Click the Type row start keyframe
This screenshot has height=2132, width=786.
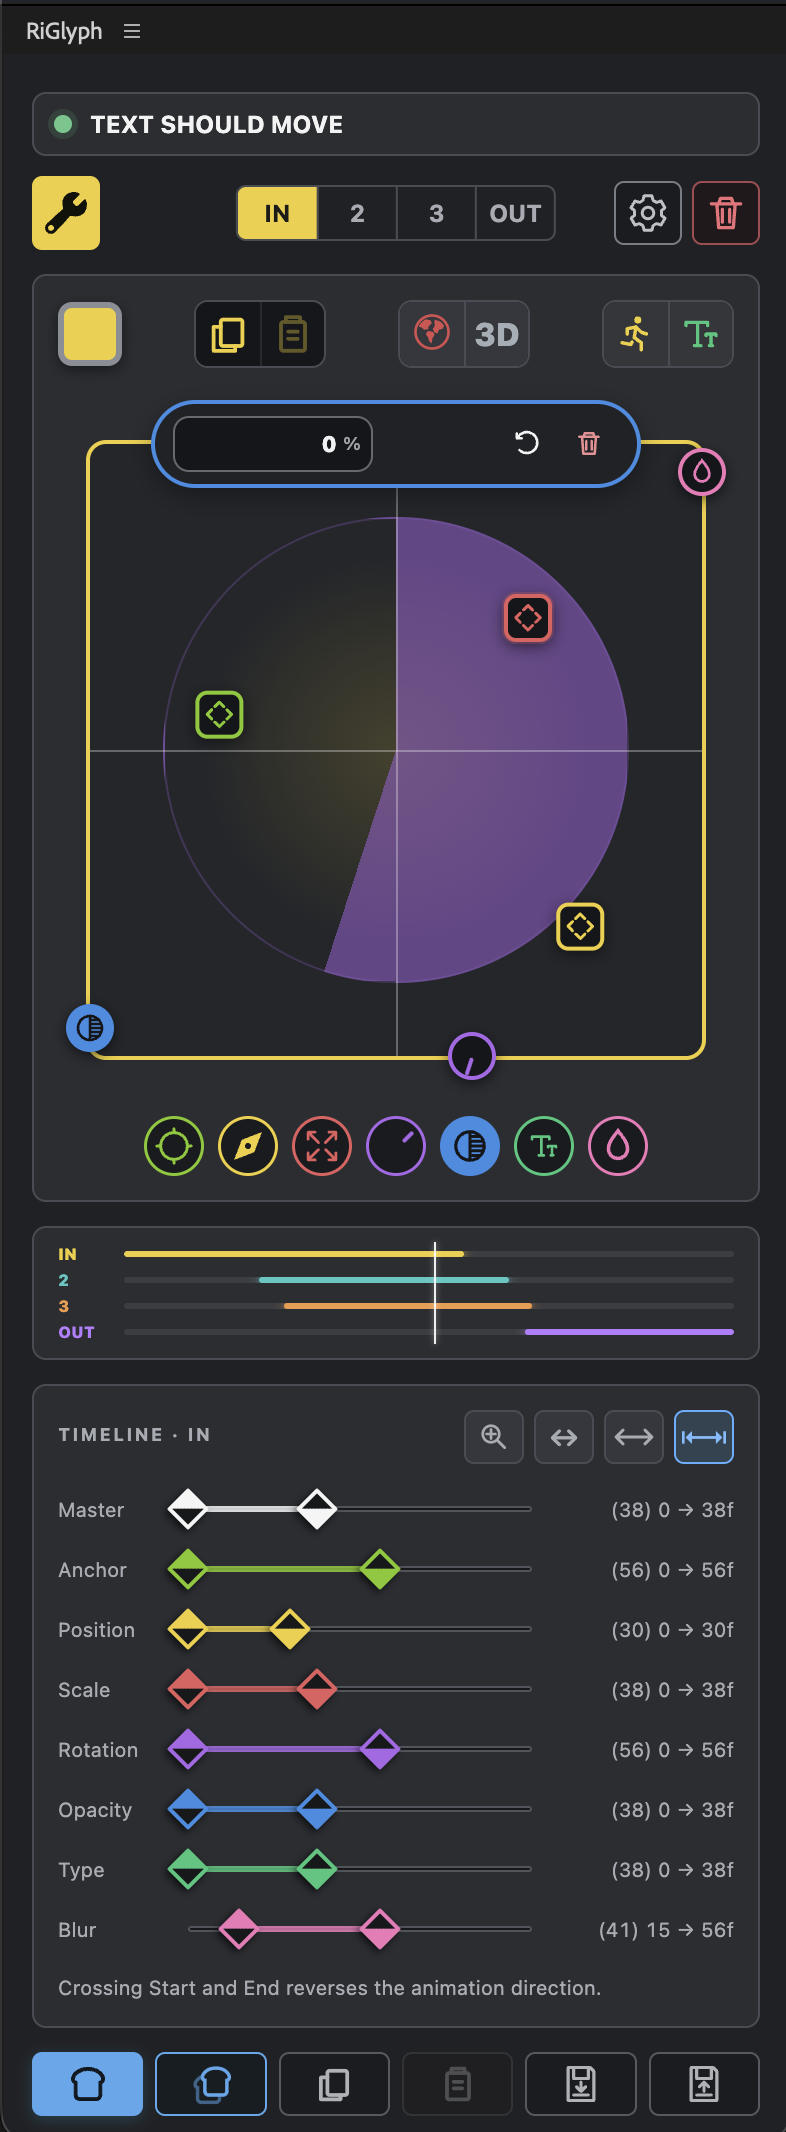[x=187, y=1869]
